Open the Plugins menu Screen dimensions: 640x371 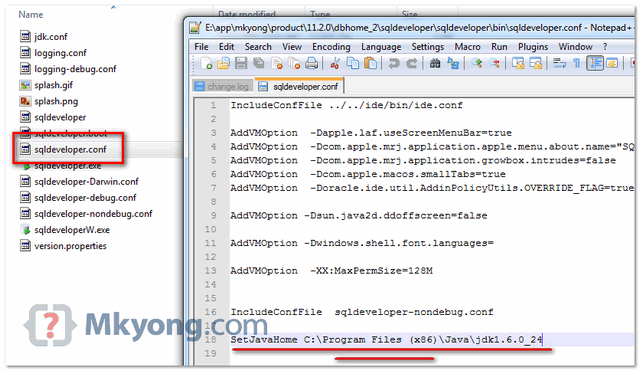[533, 47]
